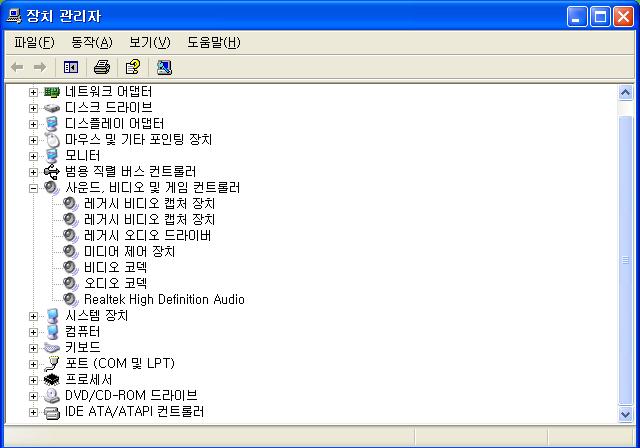Click 장치 관리자 title bar icon

13,16
